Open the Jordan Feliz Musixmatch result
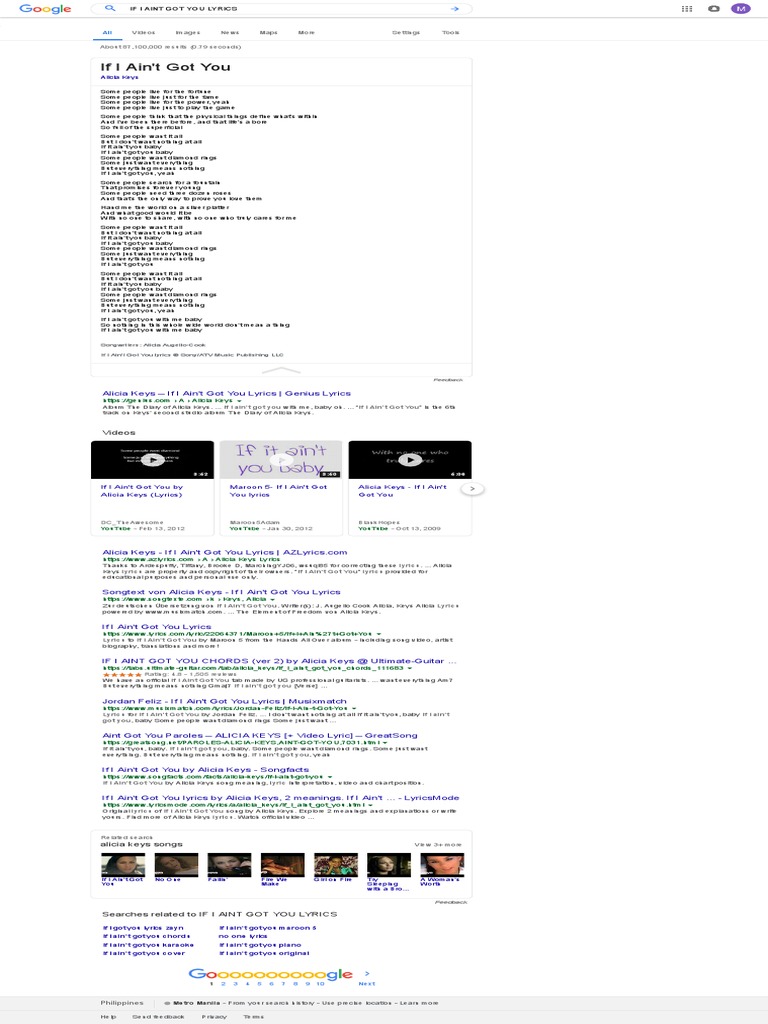This screenshot has height=1024, width=768. (224, 701)
